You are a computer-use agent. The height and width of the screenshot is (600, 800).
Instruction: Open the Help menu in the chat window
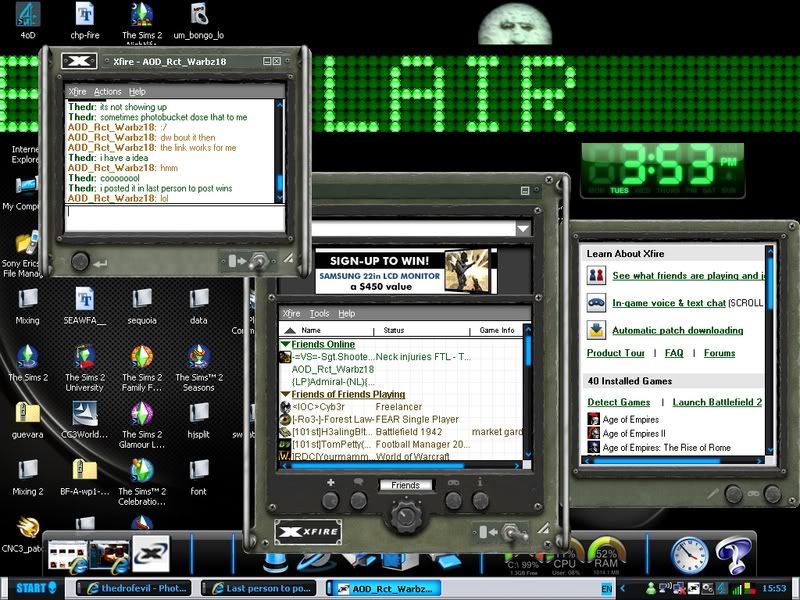pos(137,92)
